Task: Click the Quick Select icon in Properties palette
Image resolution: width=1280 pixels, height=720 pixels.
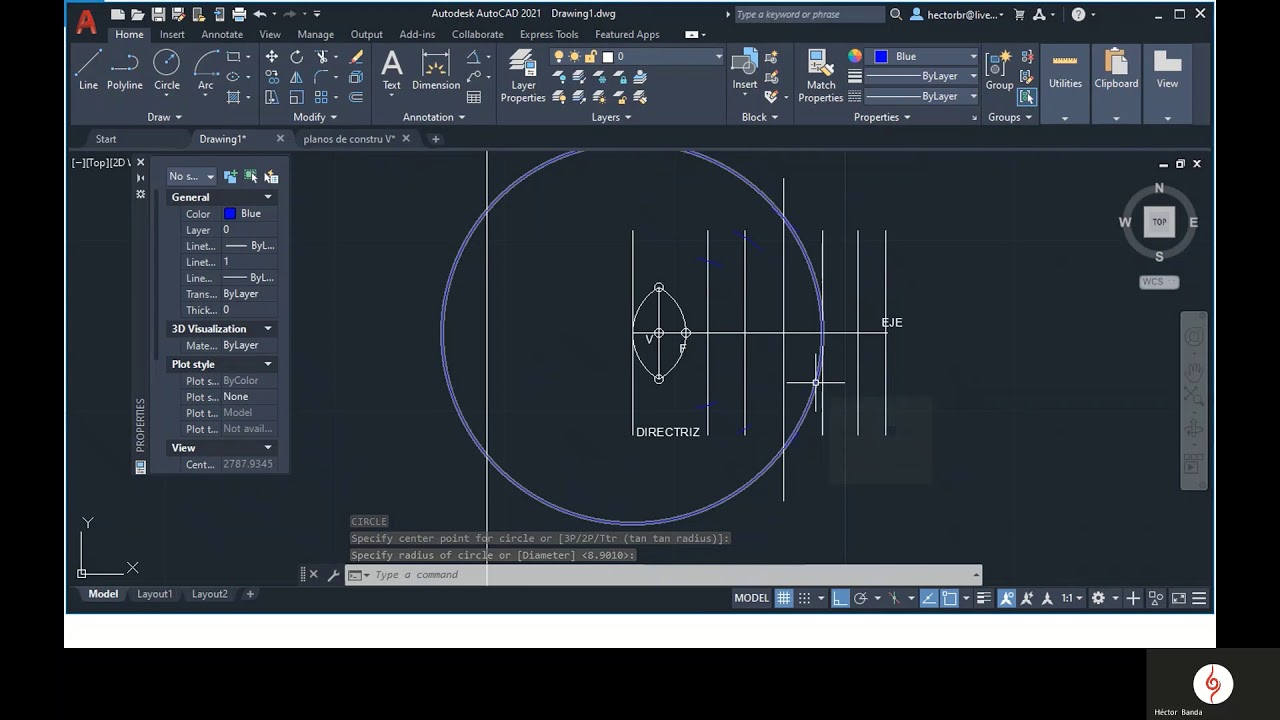Action: coord(271,177)
